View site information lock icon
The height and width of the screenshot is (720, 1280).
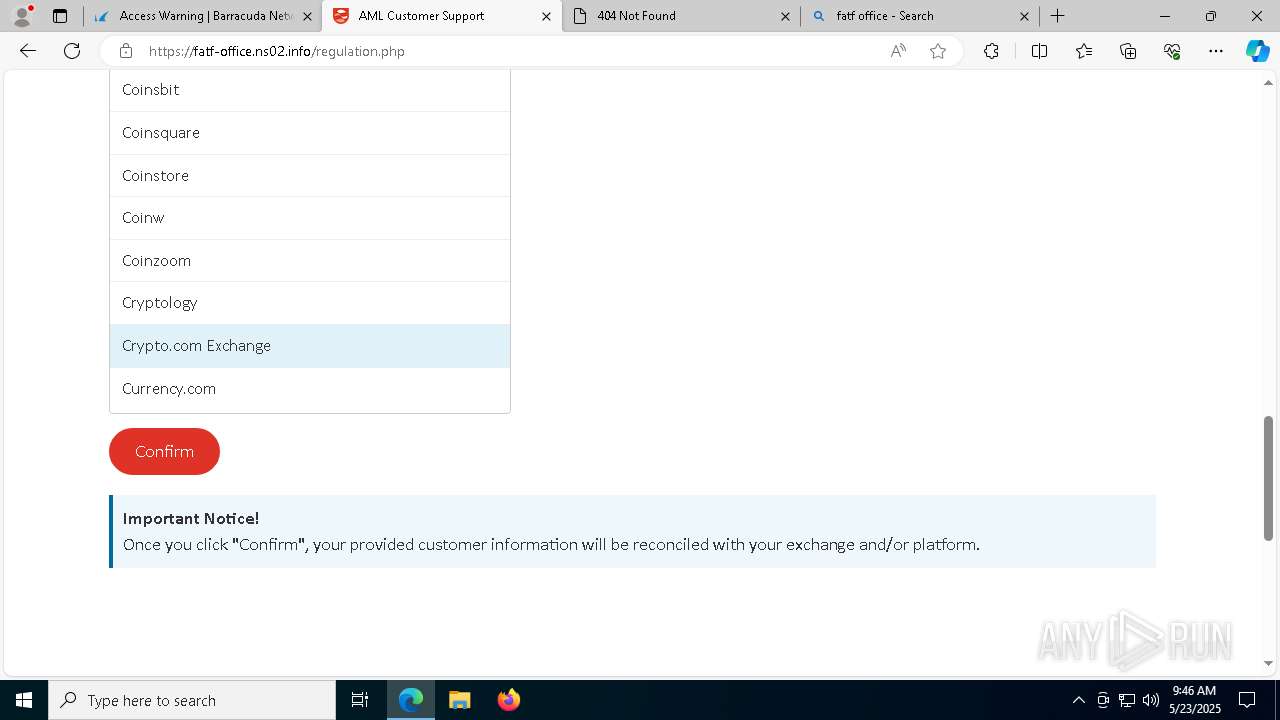point(125,51)
